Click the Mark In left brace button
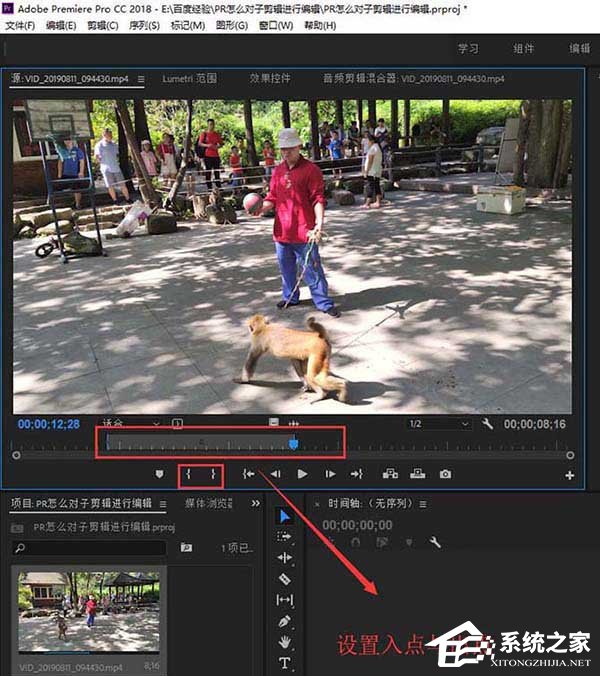 [x=188, y=474]
